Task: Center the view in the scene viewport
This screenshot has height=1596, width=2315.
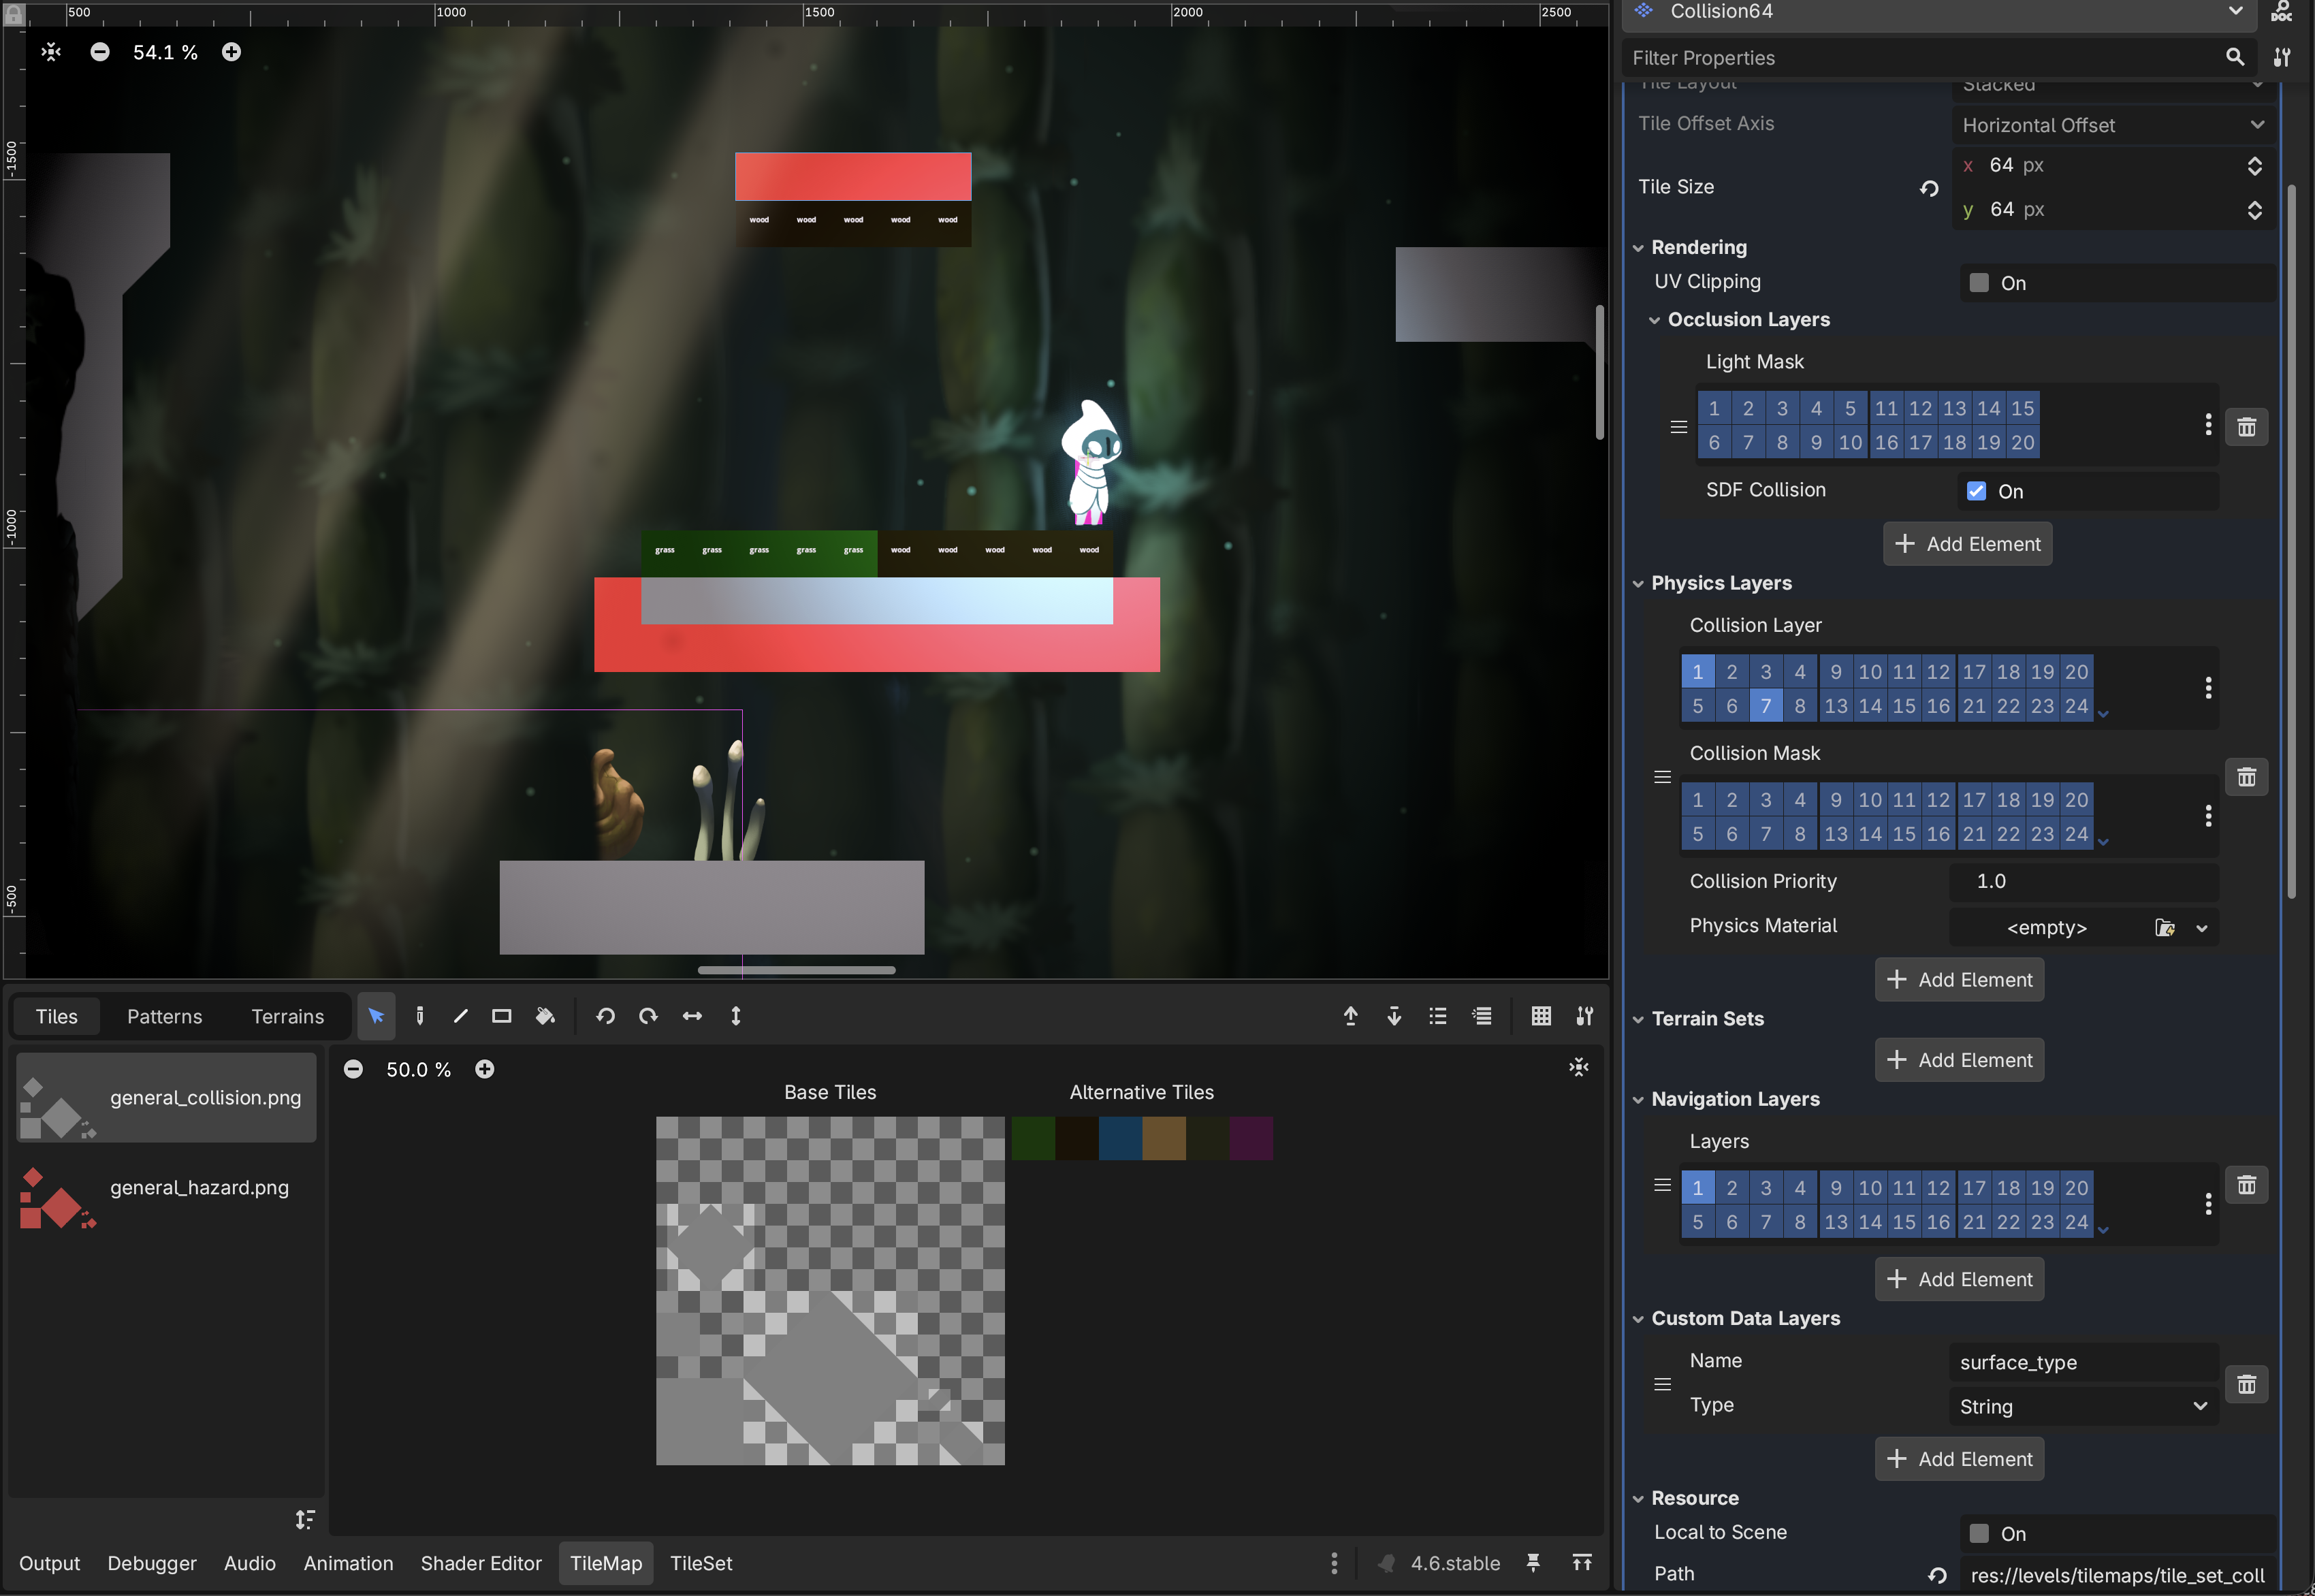Action: coord(51,52)
